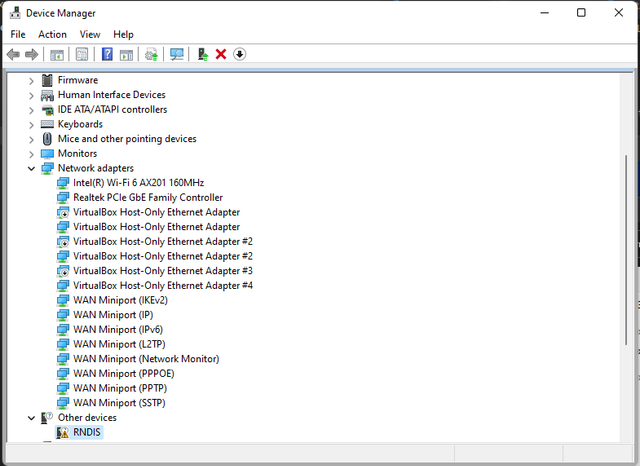Click the red X Uninstall device icon
The image size is (640, 466).
coord(221,54)
